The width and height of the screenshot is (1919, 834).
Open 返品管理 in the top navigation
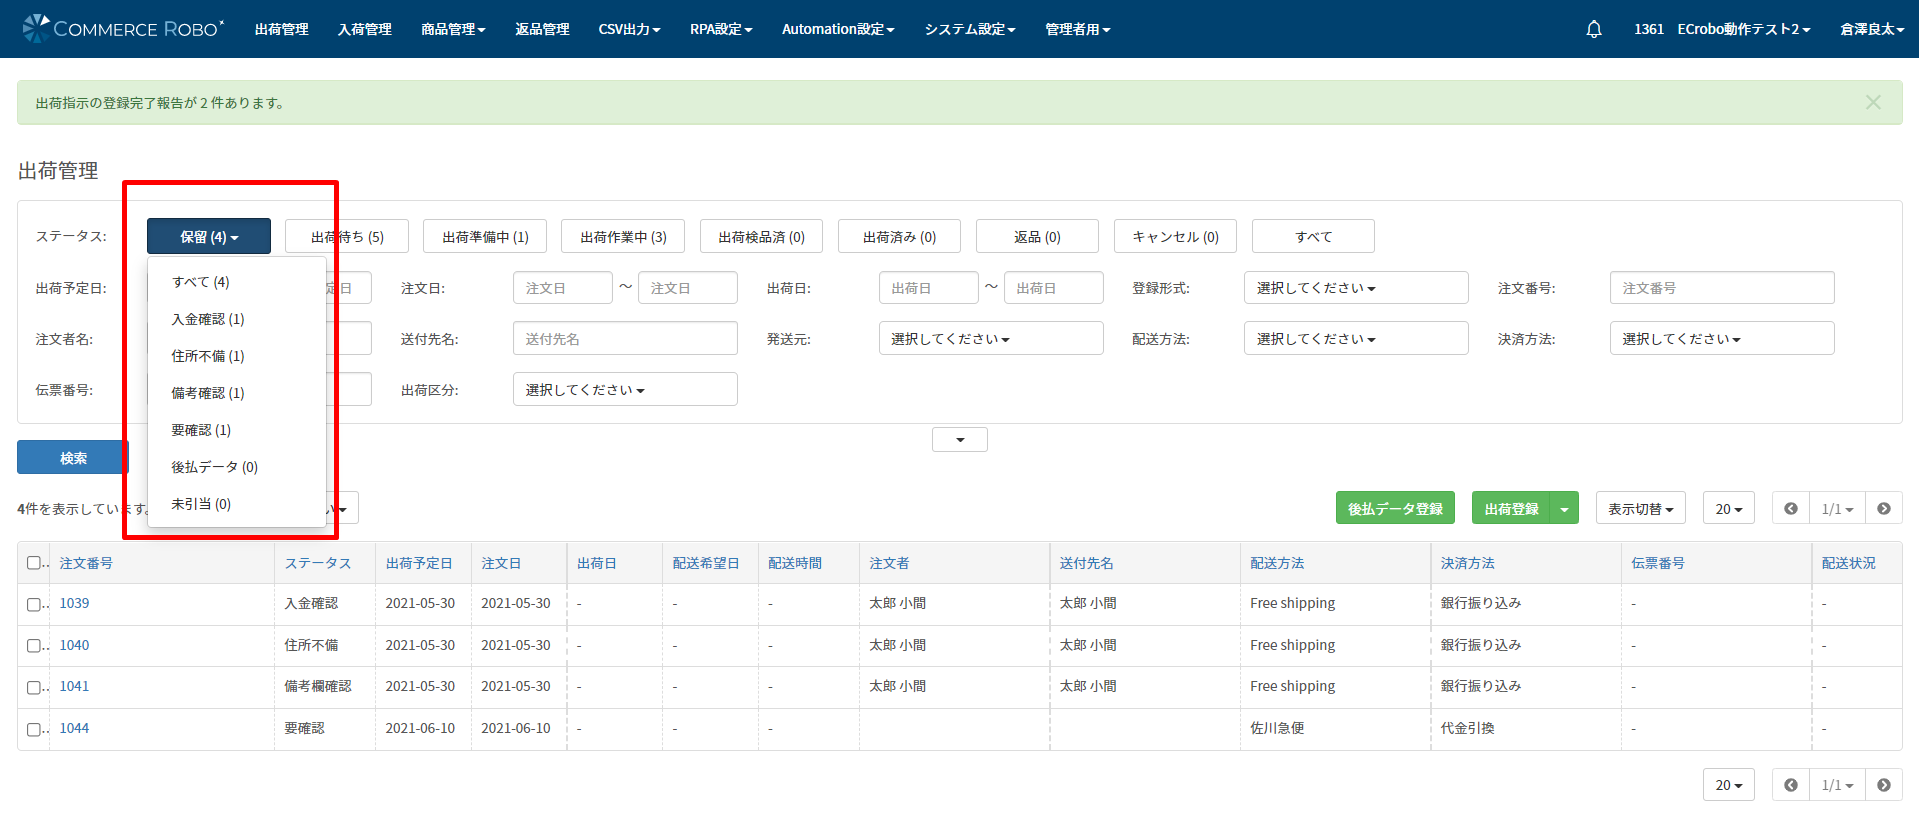point(542,29)
